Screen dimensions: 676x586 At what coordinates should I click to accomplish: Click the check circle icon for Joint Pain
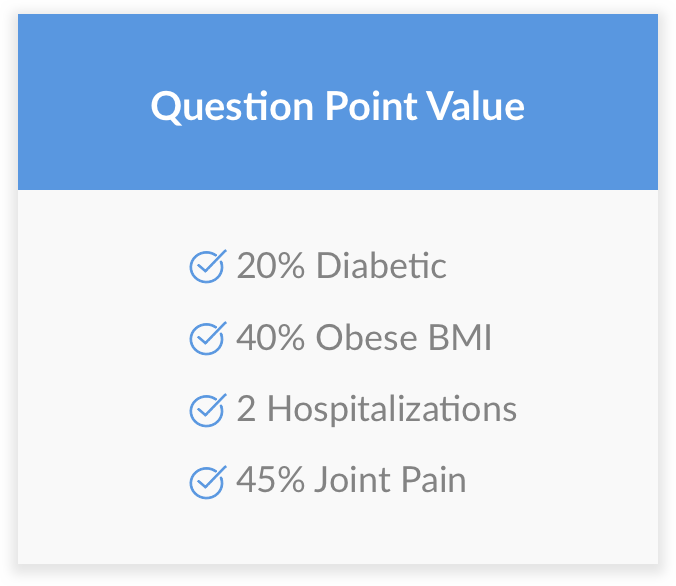(x=207, y=483)
